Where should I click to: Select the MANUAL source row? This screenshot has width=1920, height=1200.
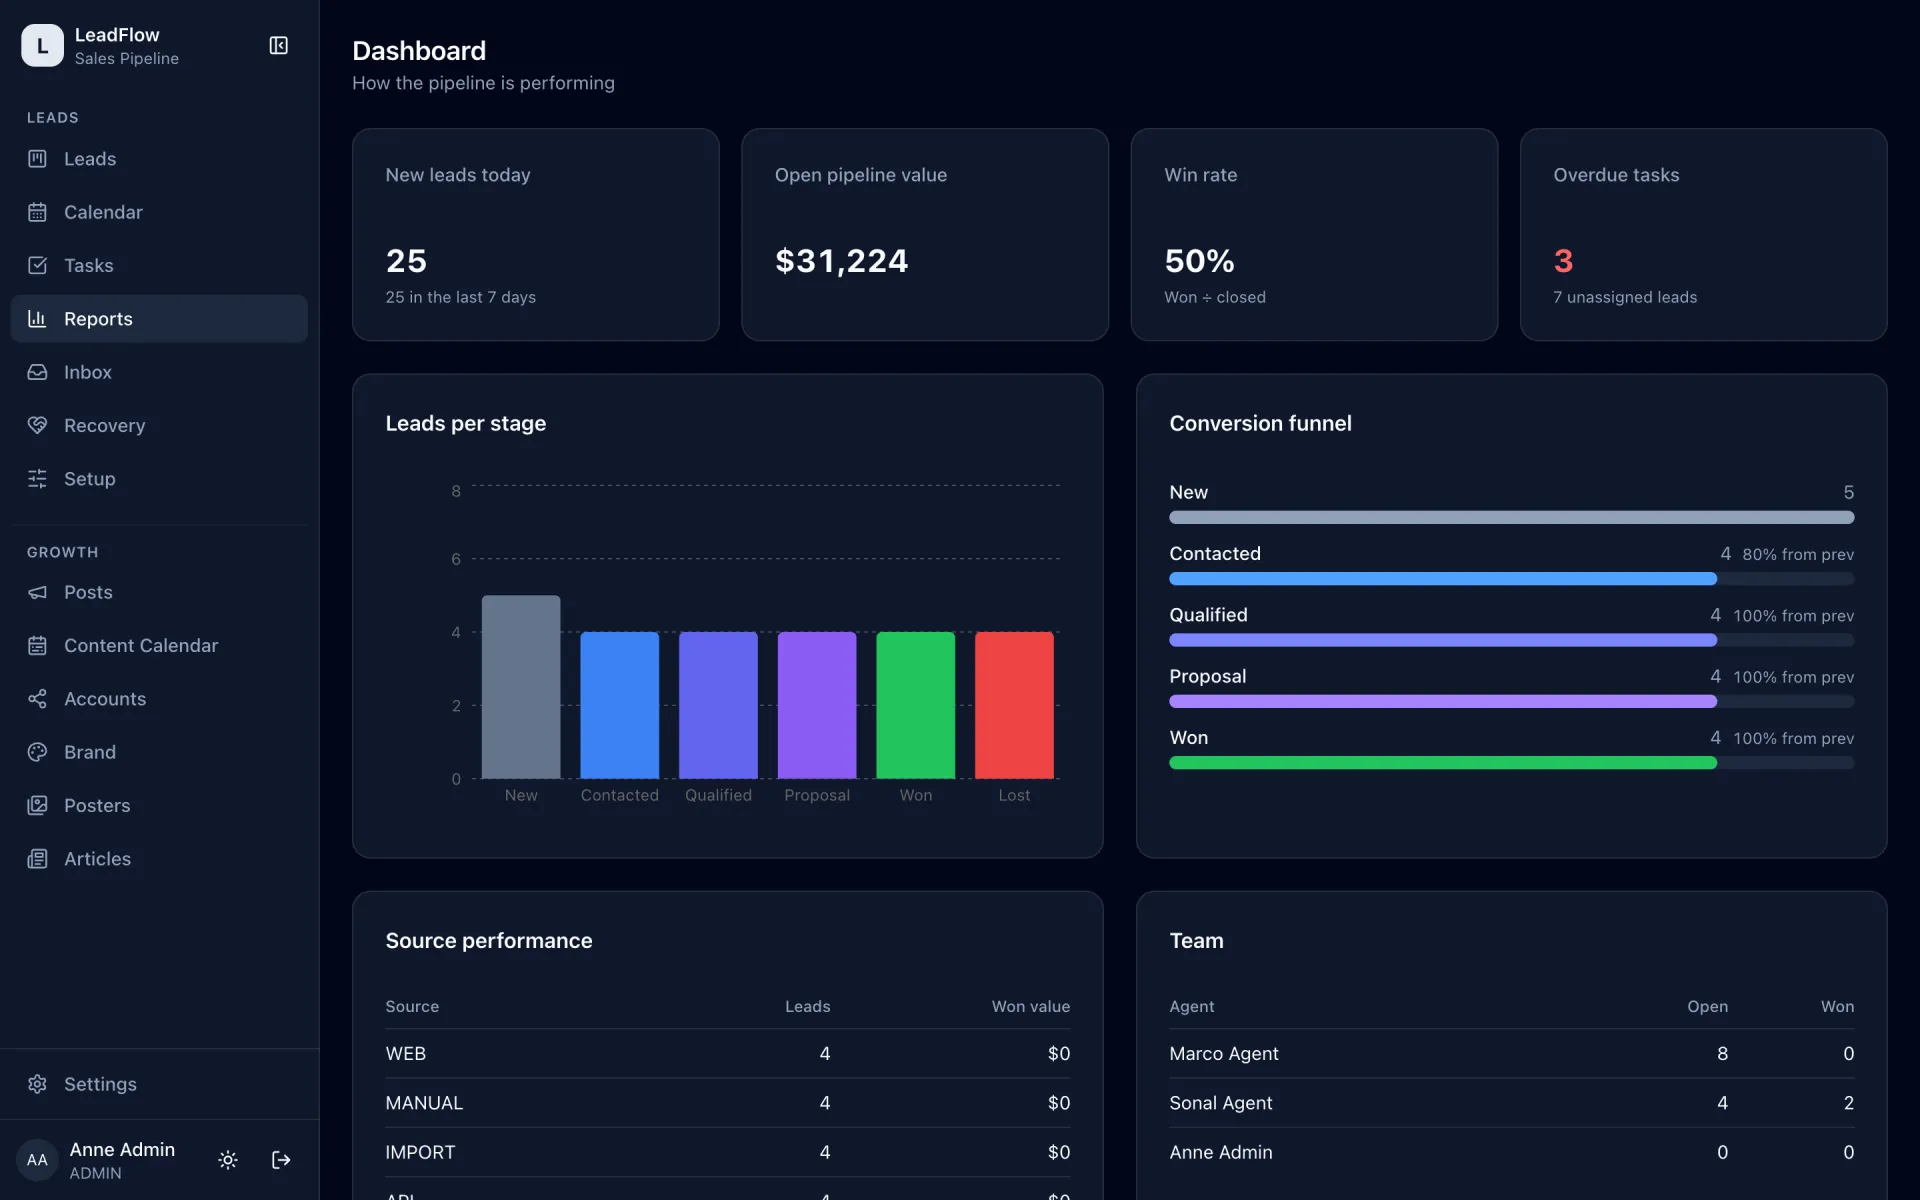coord(727,1103)
